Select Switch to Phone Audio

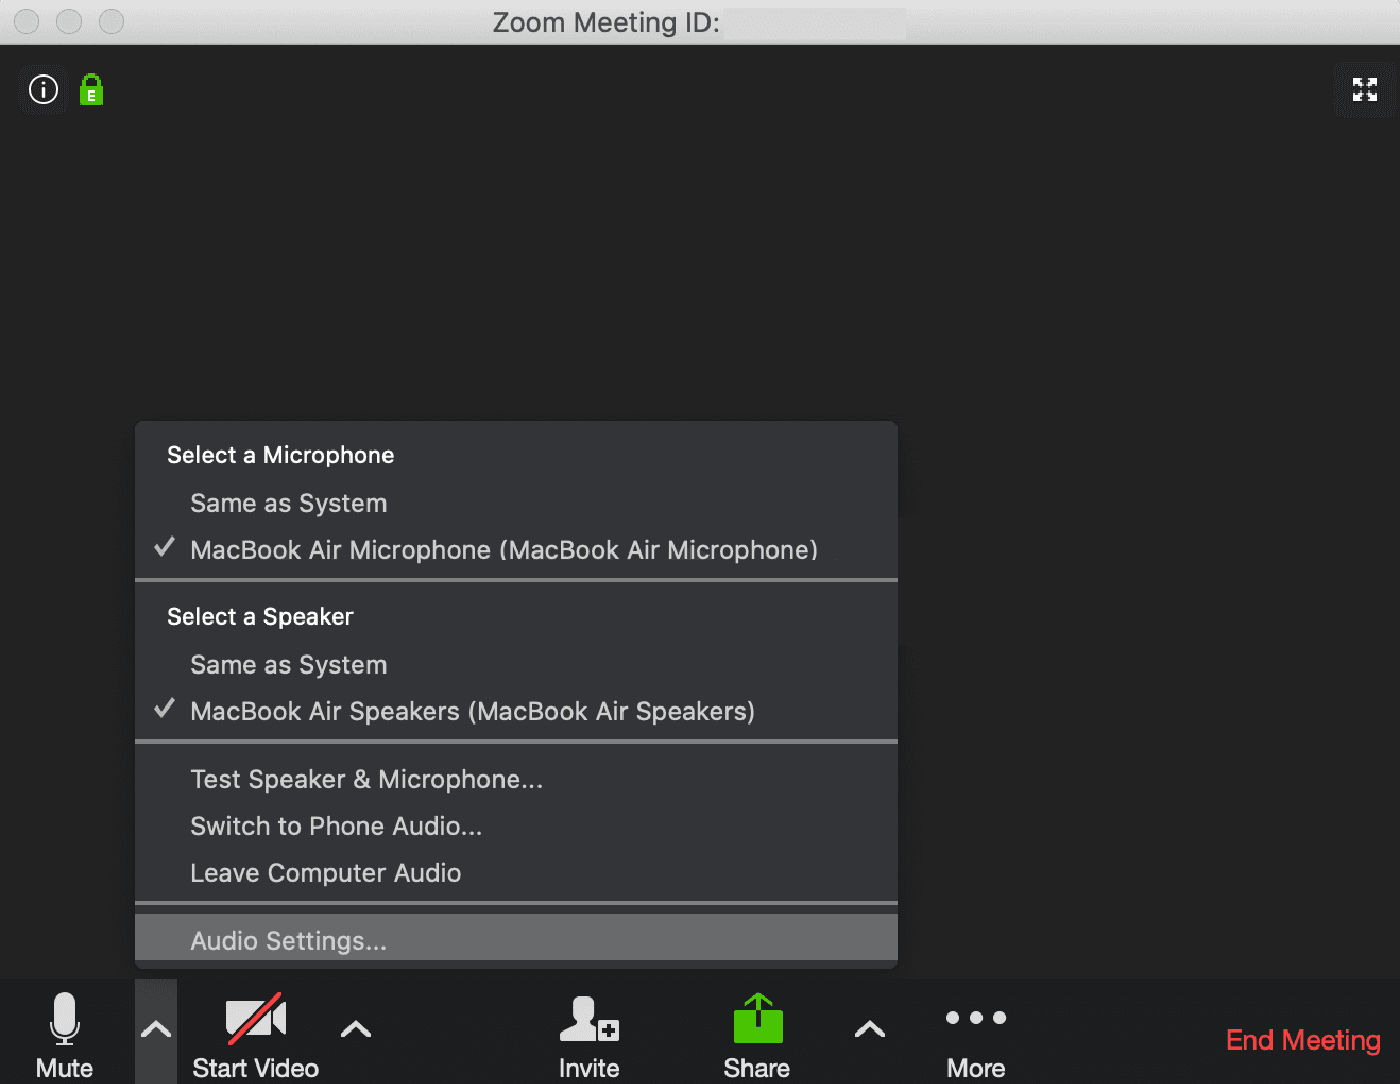click(336, 826)
